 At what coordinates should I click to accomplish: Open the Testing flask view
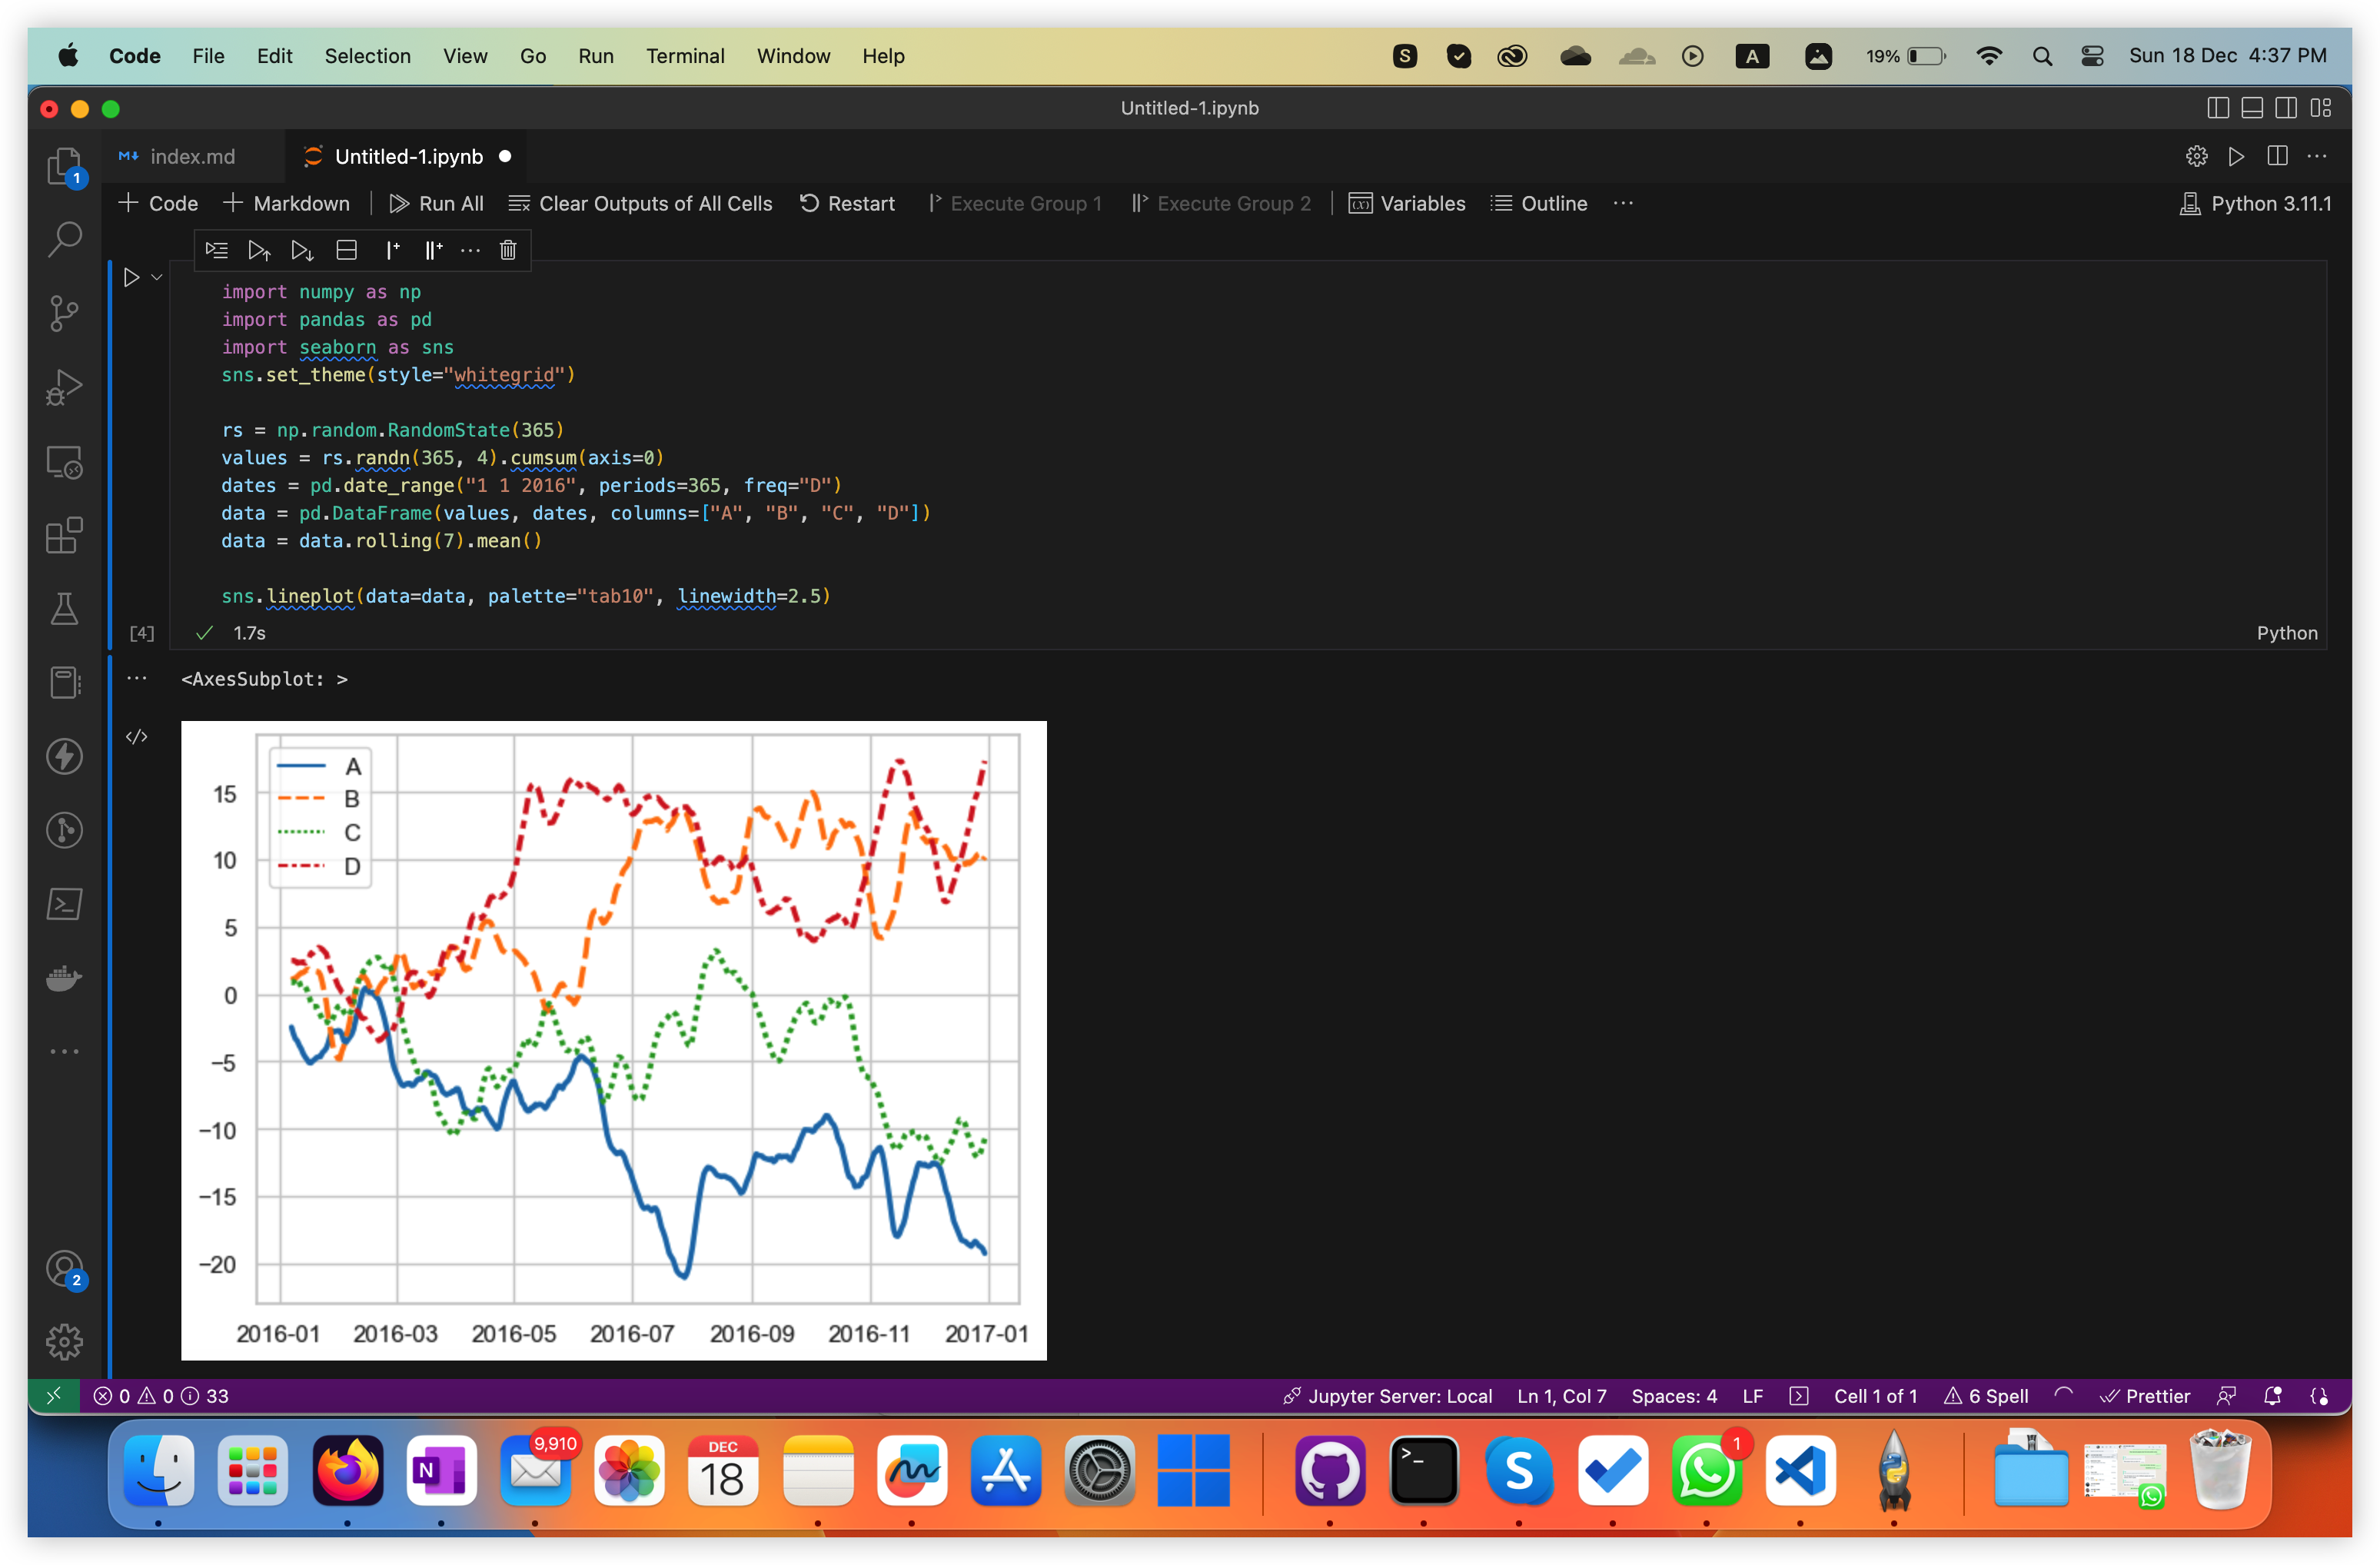(65, 609)
